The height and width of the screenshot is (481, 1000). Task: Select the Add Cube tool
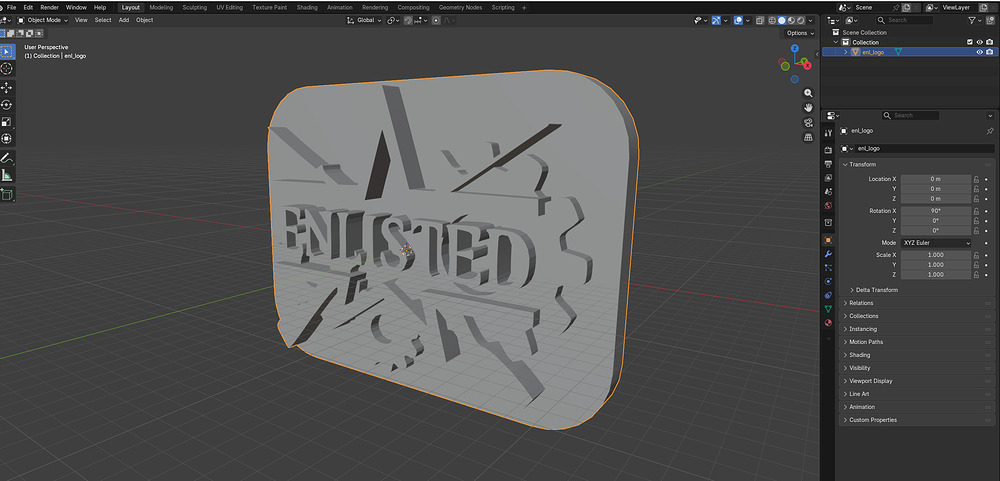(7, 194)
